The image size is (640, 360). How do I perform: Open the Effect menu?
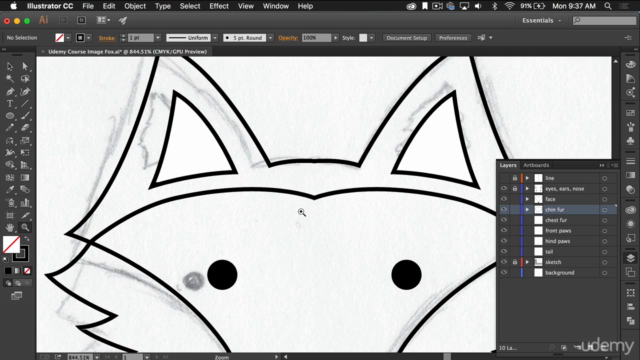point(219,6)
